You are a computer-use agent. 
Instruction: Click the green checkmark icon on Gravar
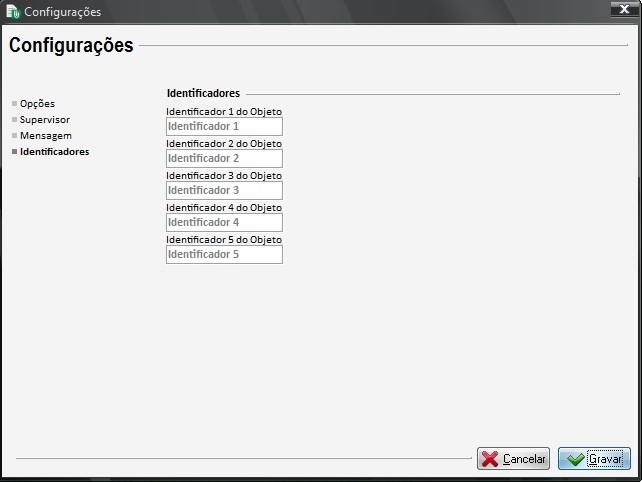pos(574,459)
